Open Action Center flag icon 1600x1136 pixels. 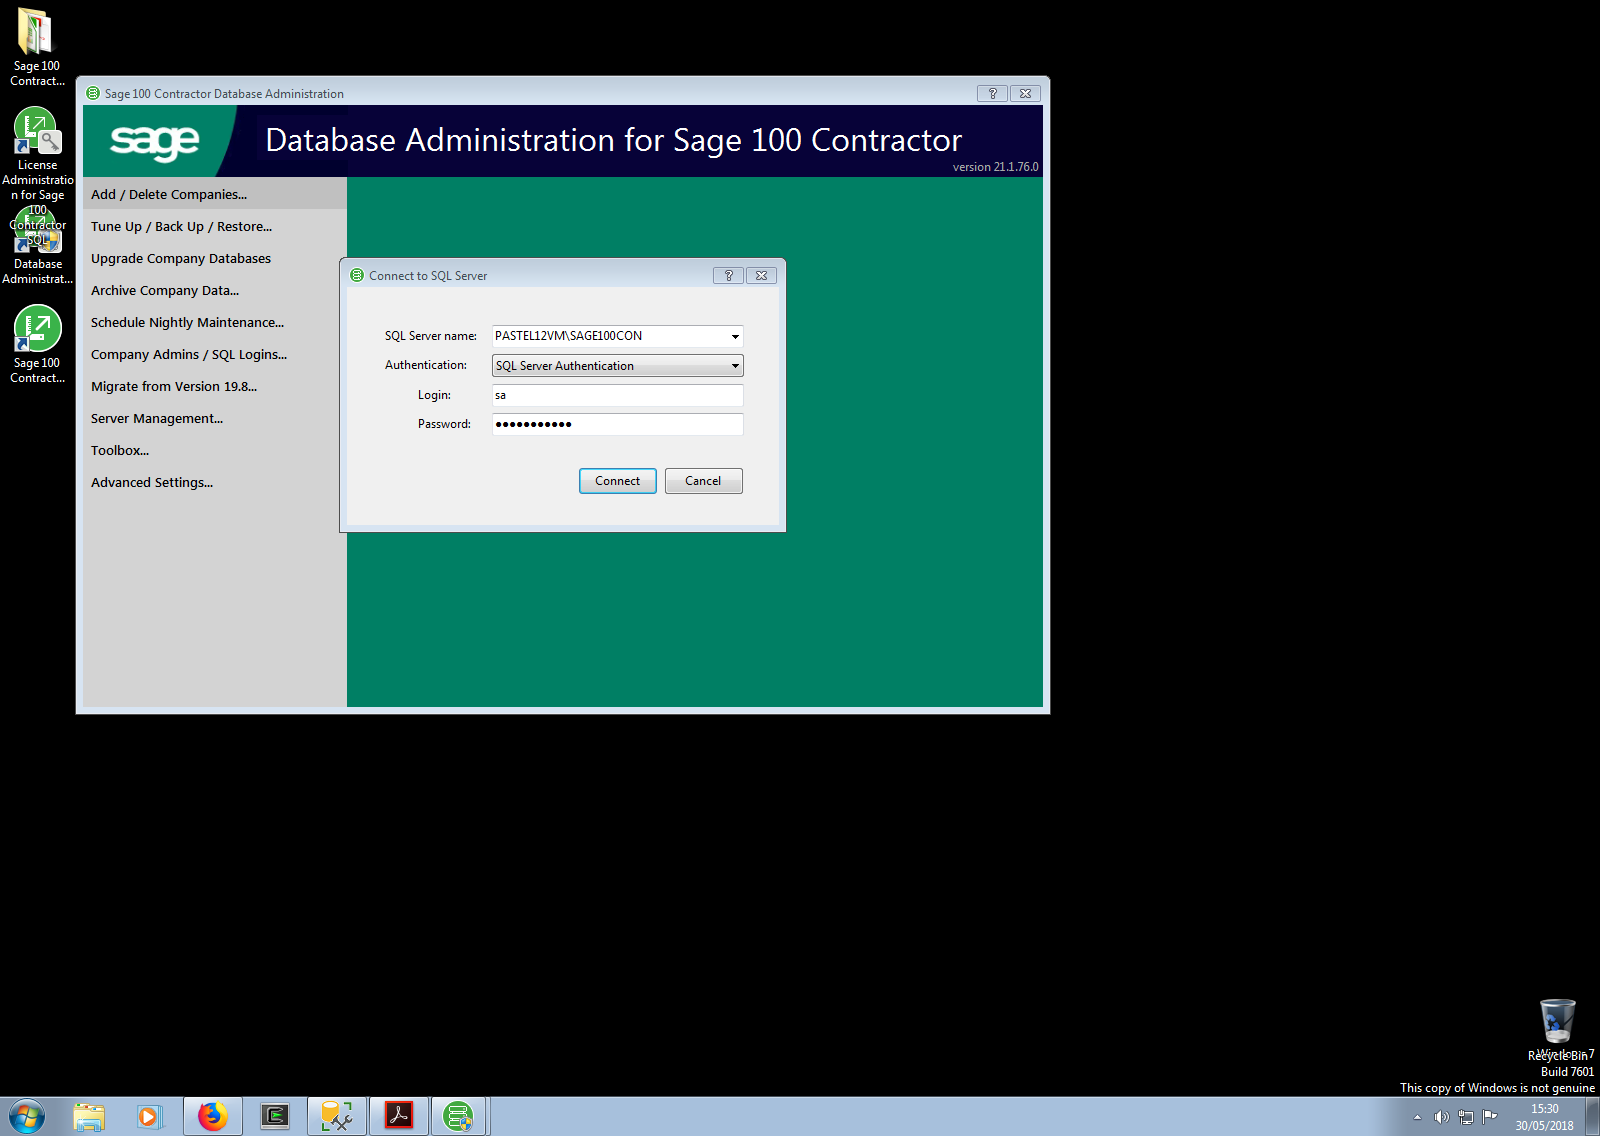click(1490, 1117)
